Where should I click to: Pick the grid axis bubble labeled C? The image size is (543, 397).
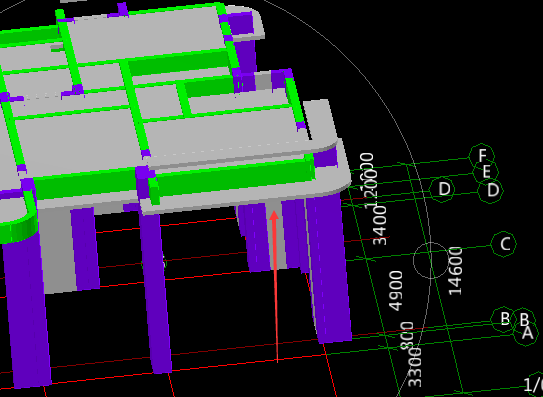504,244
